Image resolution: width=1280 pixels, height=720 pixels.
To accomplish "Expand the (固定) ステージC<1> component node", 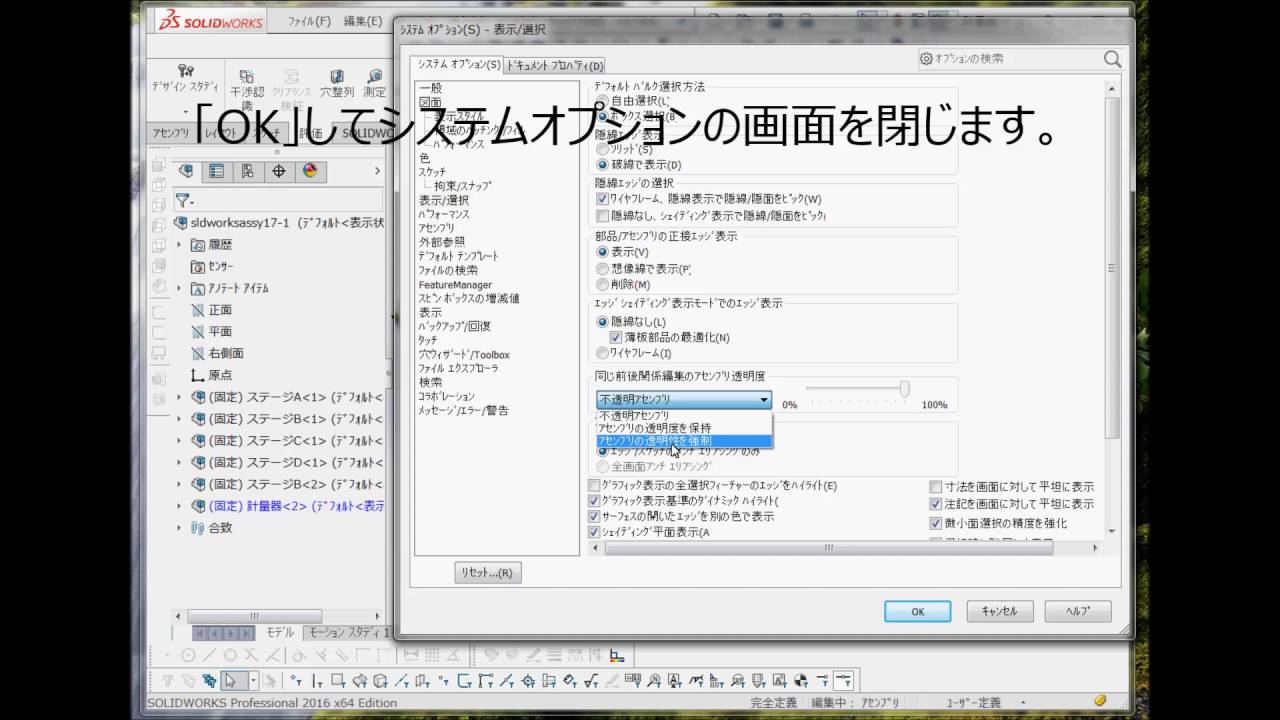I will point(180,440).
